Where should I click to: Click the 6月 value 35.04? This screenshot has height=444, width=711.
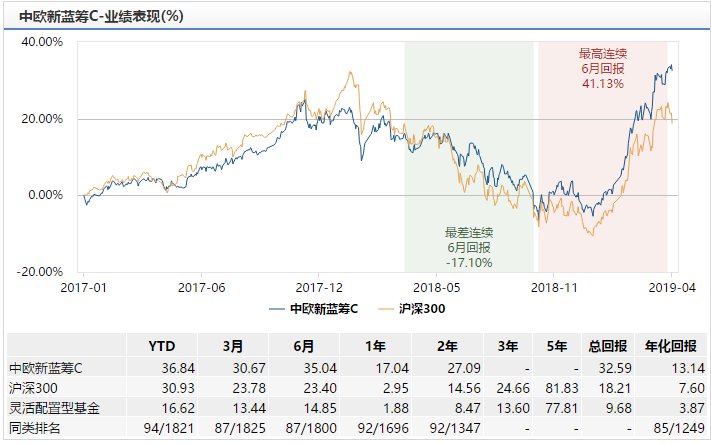point(320,368)
